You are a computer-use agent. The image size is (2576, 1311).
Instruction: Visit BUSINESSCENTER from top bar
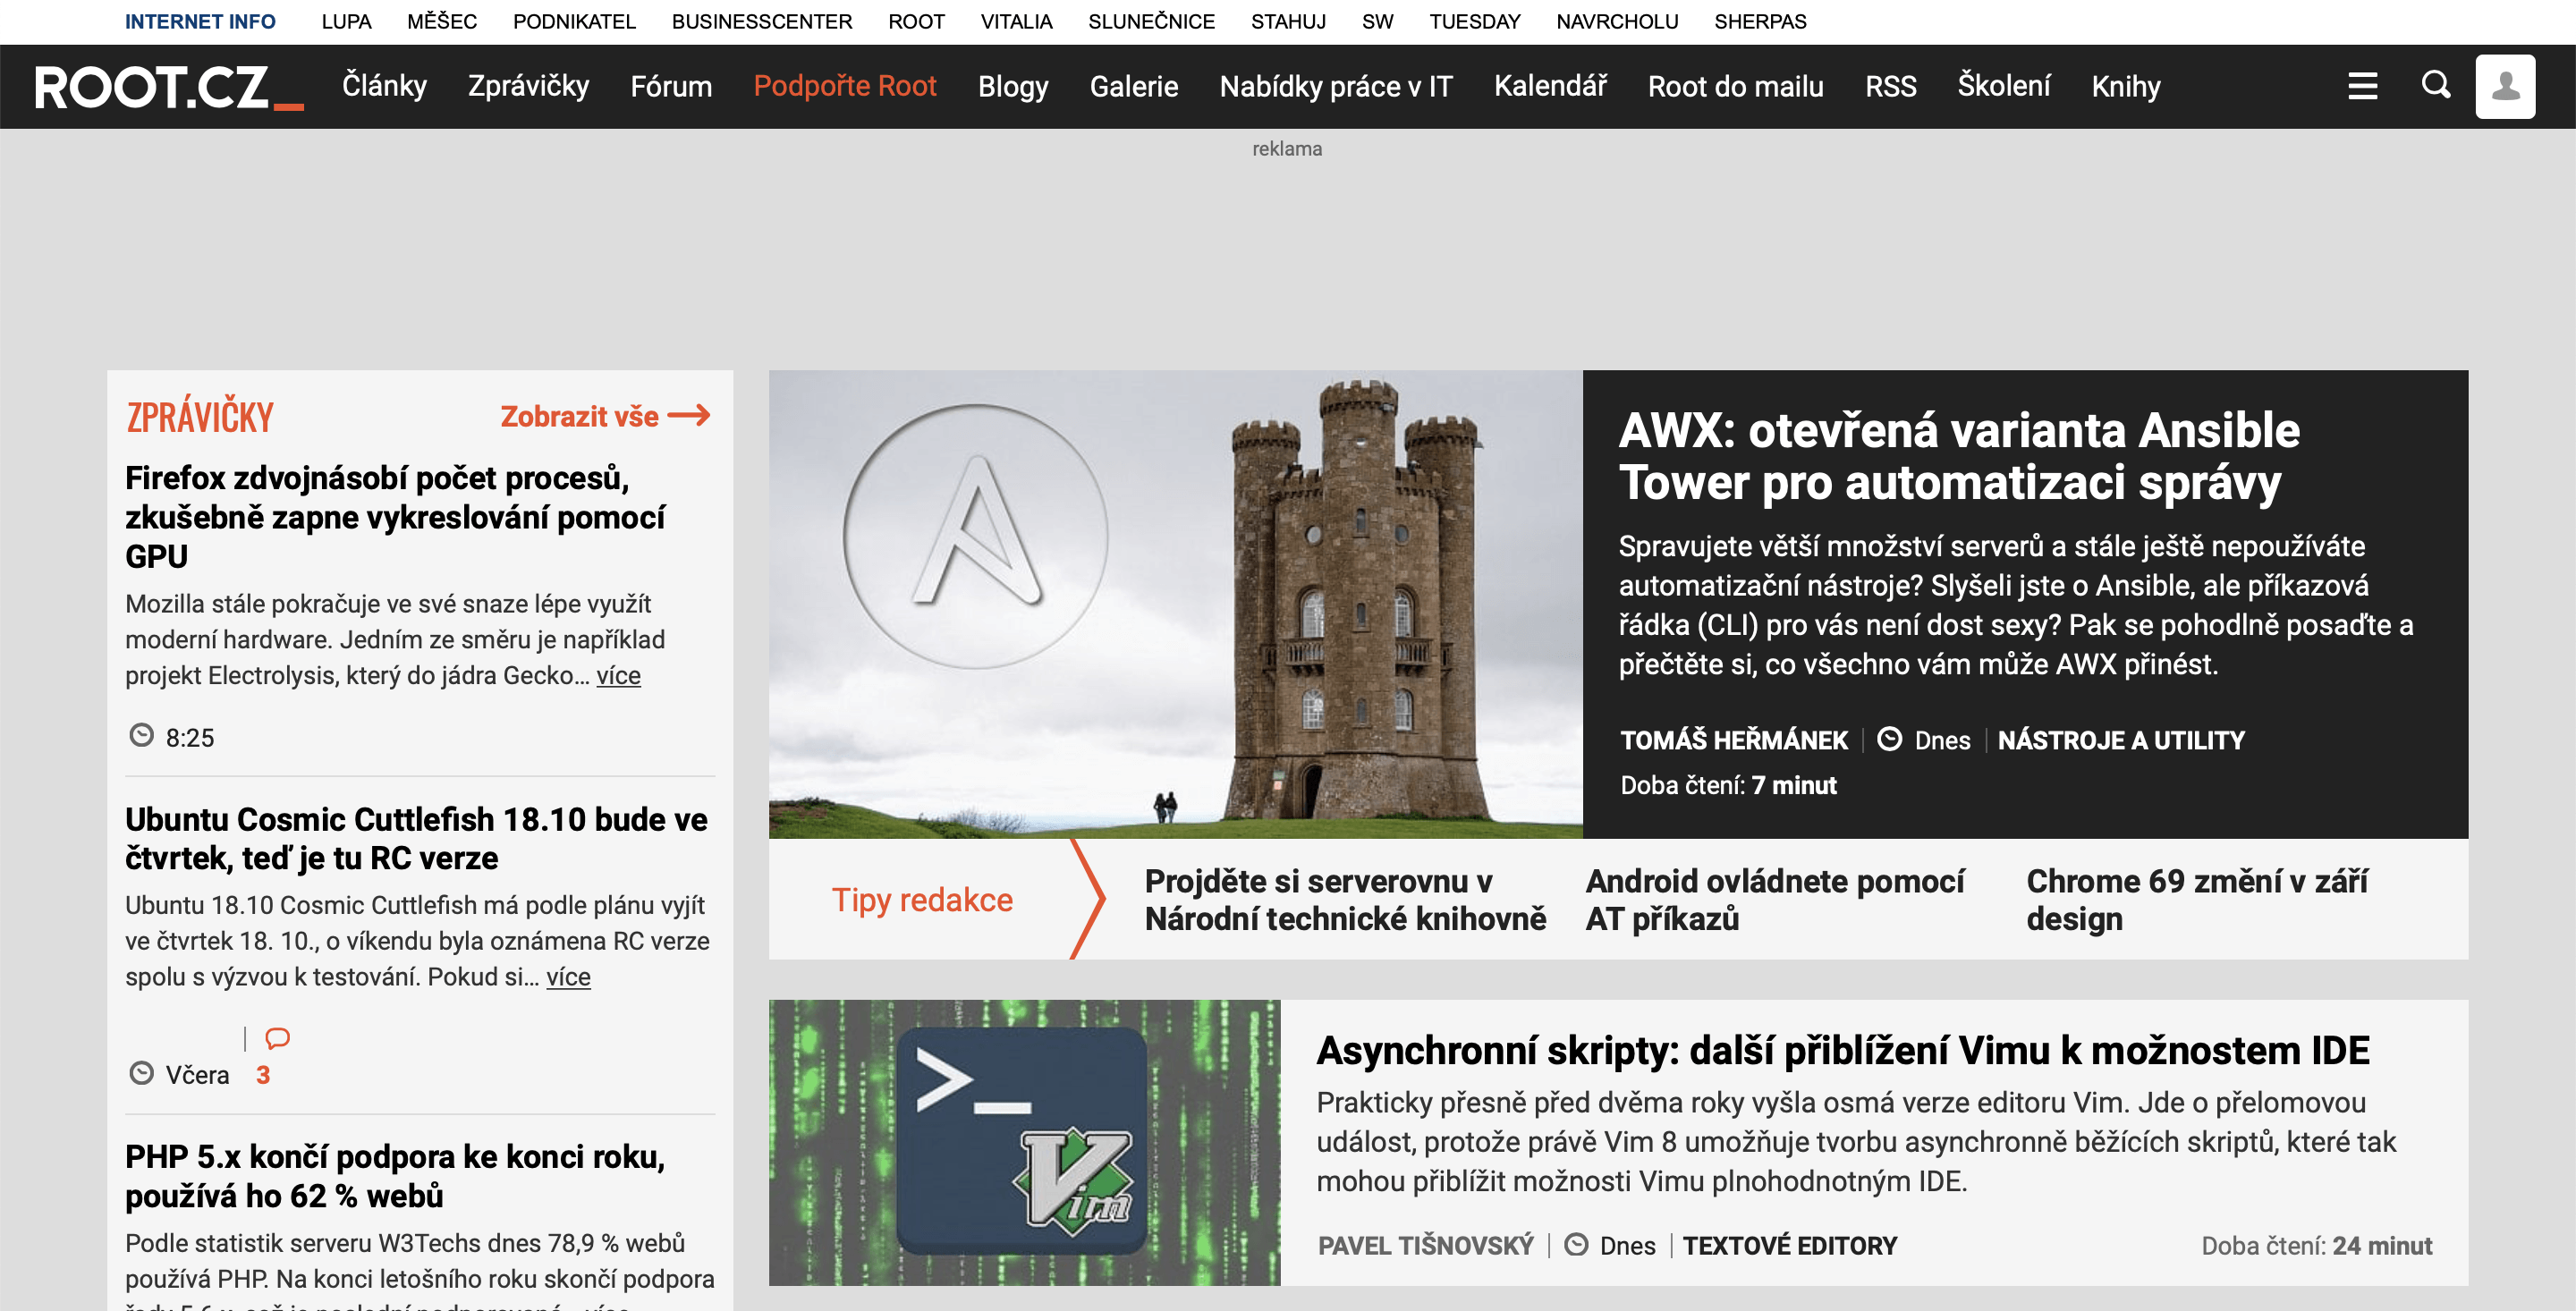coord(761,21)
